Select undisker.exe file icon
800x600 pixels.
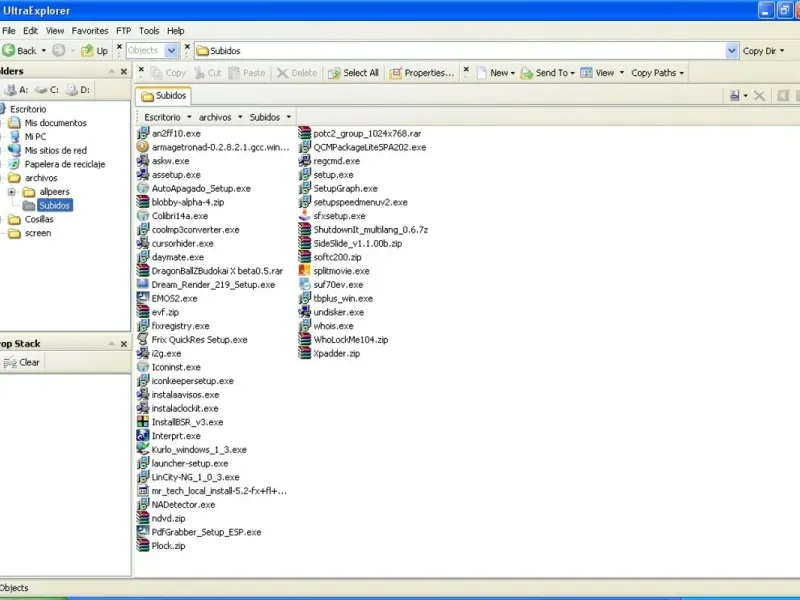pyautogui.click(x=305, y=312)
